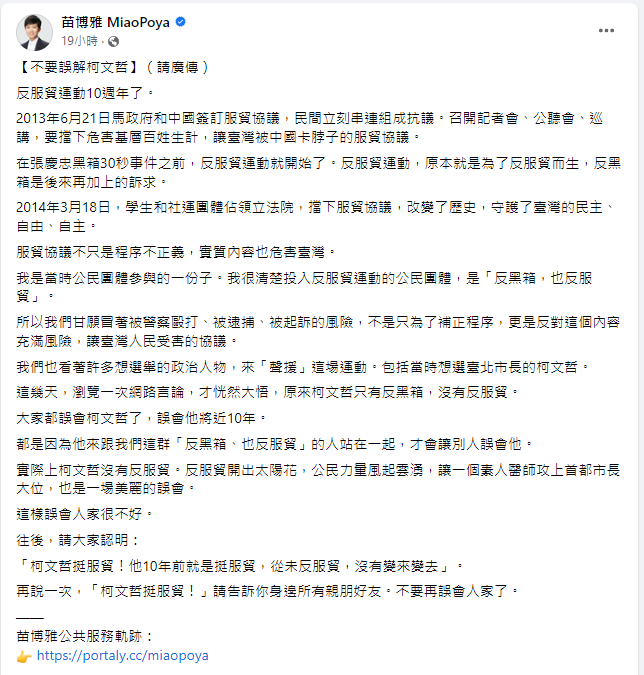644x675 pixels.
Task: Click the globe public-audience icon
Action: [x=114, y=41]
